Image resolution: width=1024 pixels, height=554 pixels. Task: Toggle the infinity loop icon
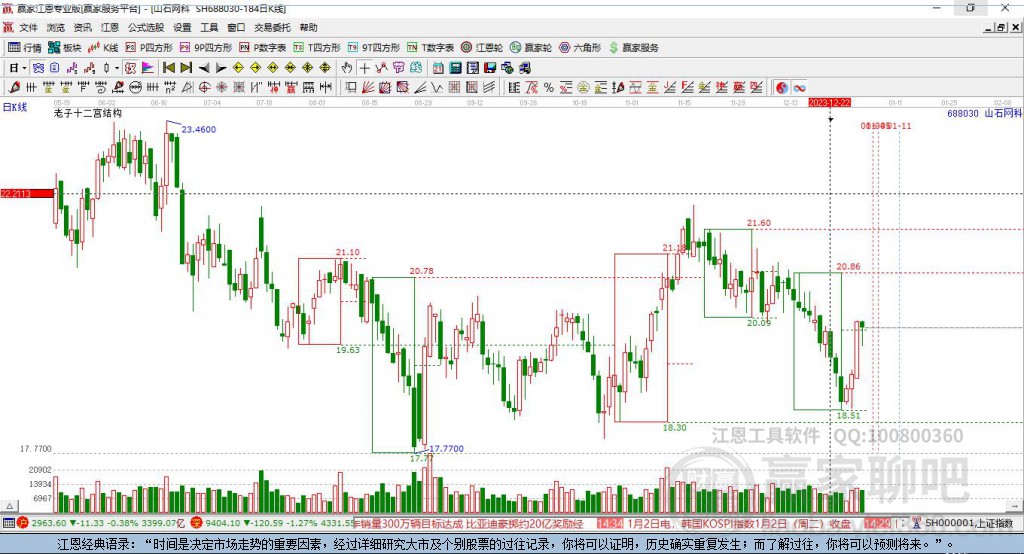[x=799, y=88]
